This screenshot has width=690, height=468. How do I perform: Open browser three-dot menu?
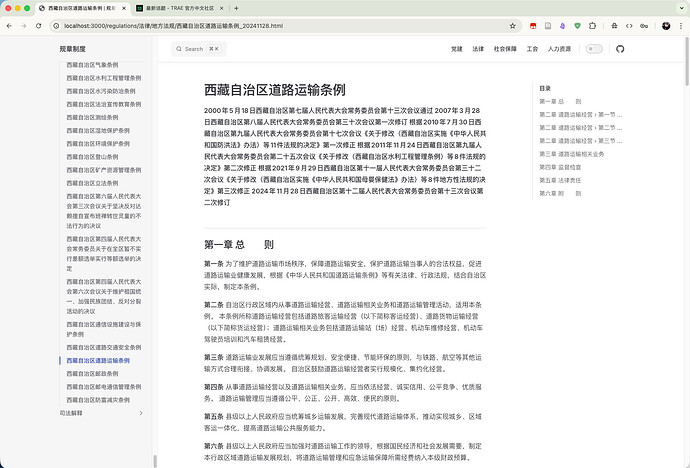coord(679,23)
